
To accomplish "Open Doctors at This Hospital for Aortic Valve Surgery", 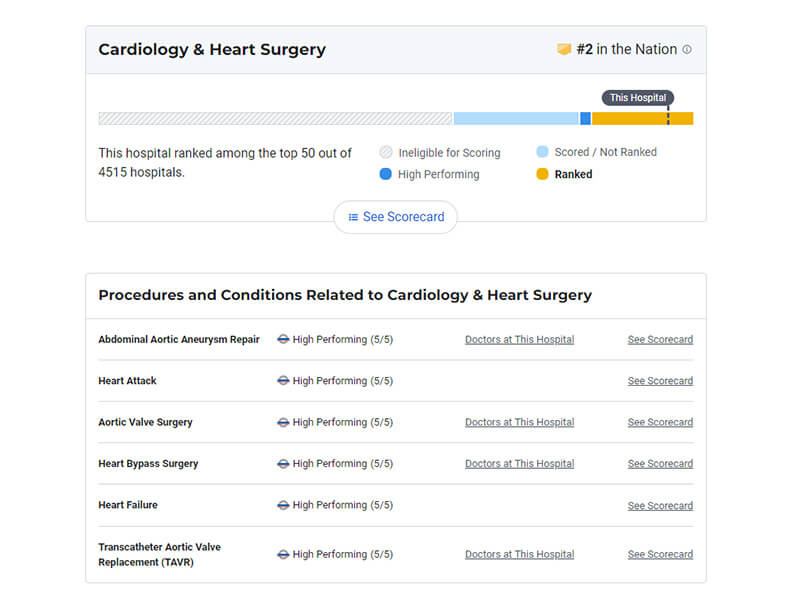I will coord(519,422).
